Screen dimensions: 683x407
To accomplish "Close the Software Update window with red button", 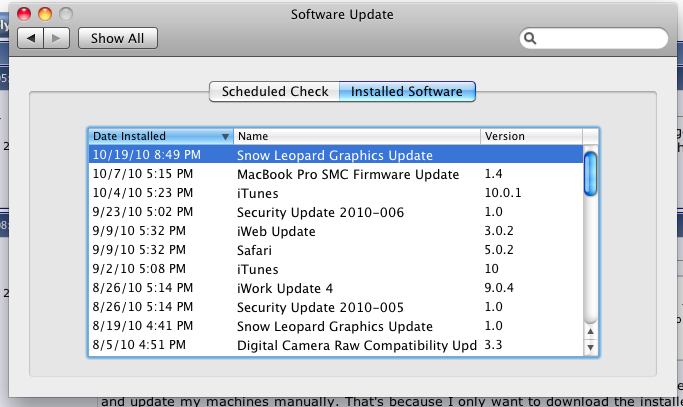I will click(x=24, y=14).
